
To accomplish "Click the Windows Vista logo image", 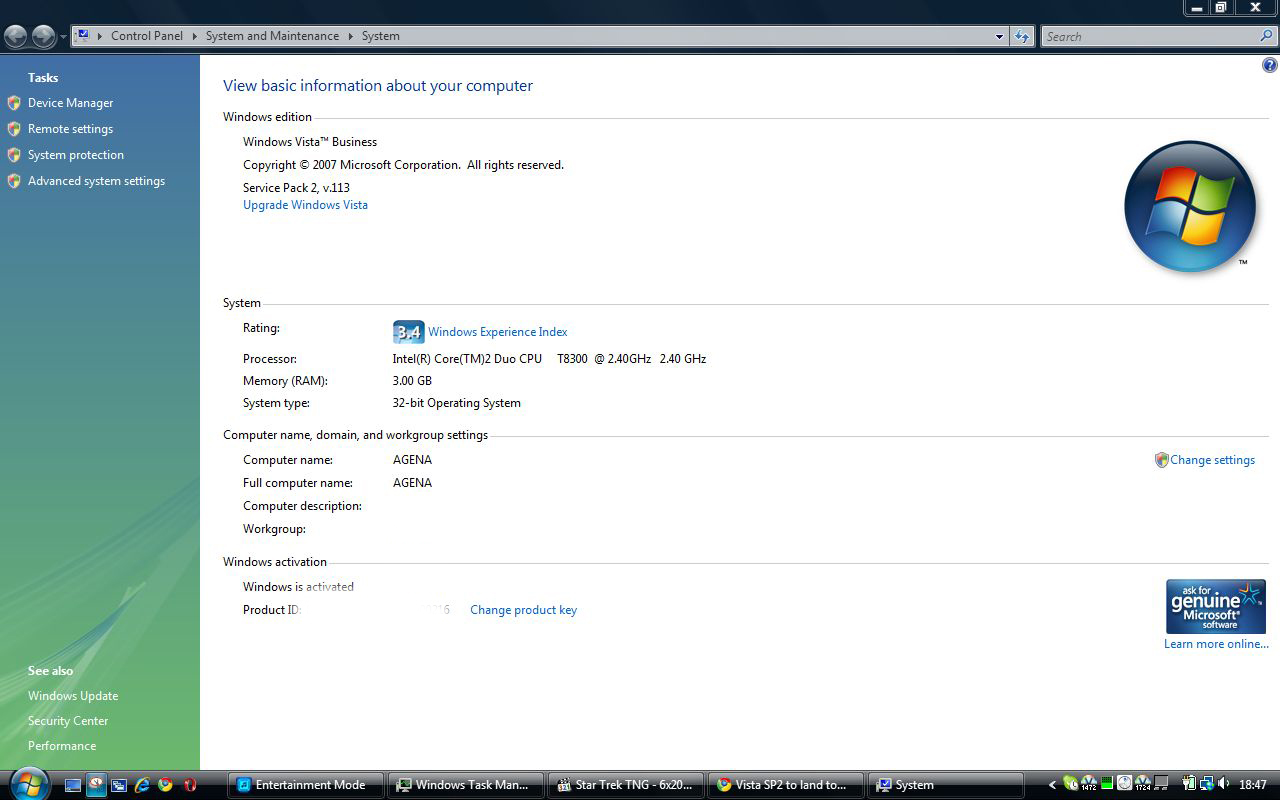I will click(x=1190, y=206).
